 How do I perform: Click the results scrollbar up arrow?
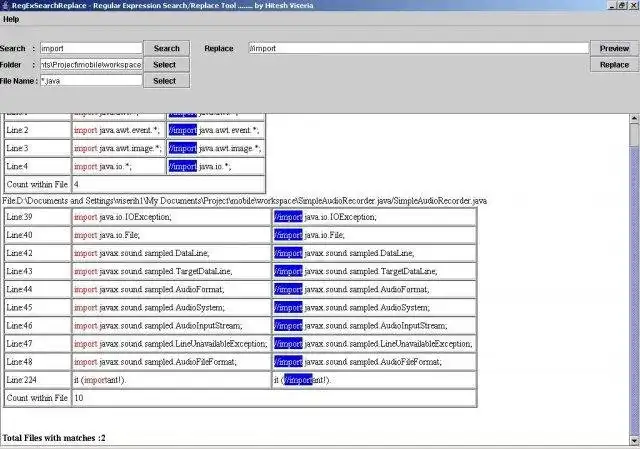[x=634, y=118]
